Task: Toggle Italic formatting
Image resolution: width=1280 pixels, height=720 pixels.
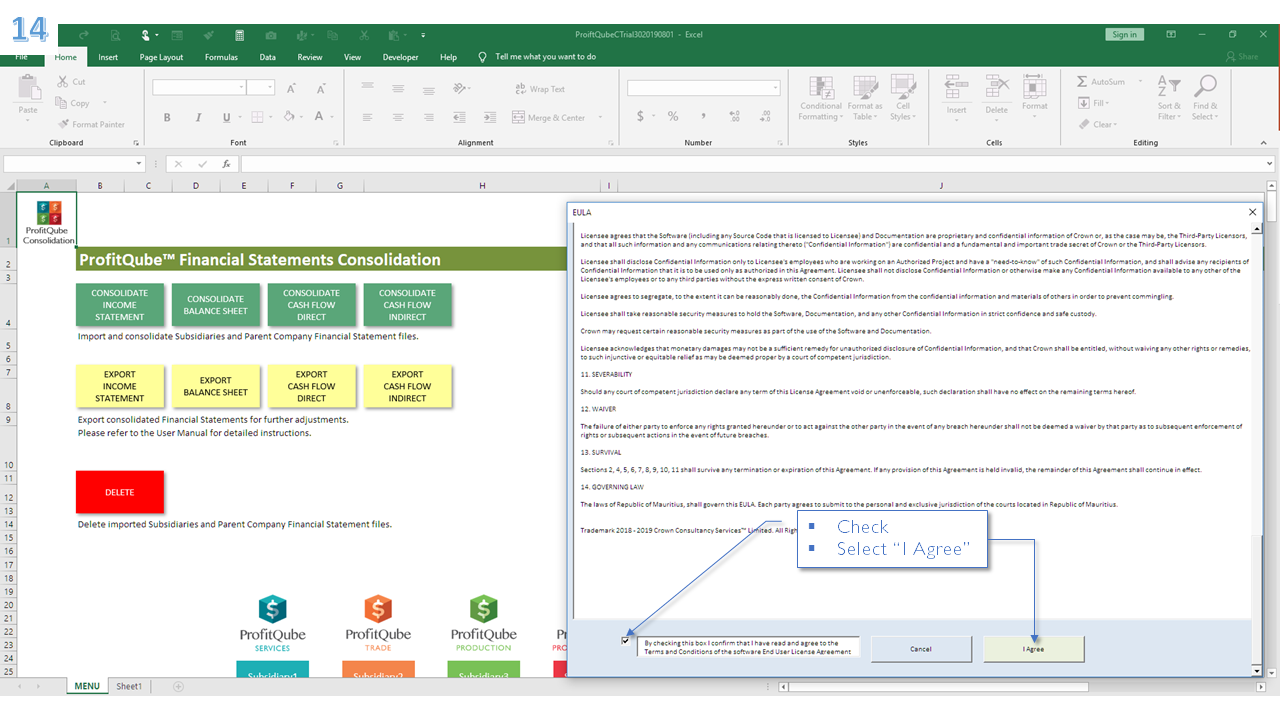Action: click(197, 117)
